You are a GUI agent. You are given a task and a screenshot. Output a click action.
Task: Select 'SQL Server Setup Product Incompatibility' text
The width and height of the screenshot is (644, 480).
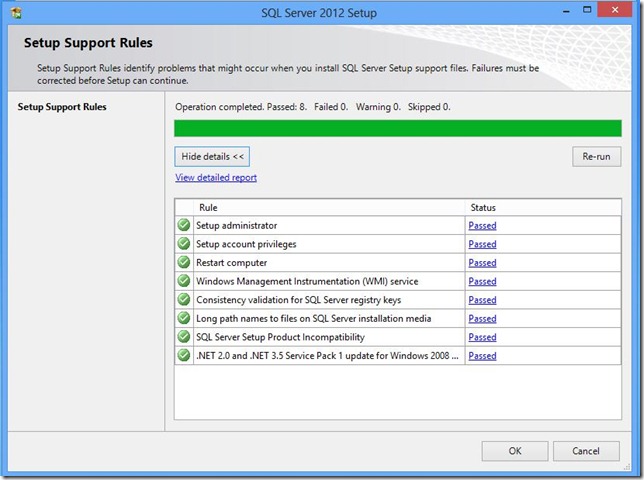coord(281,337)
